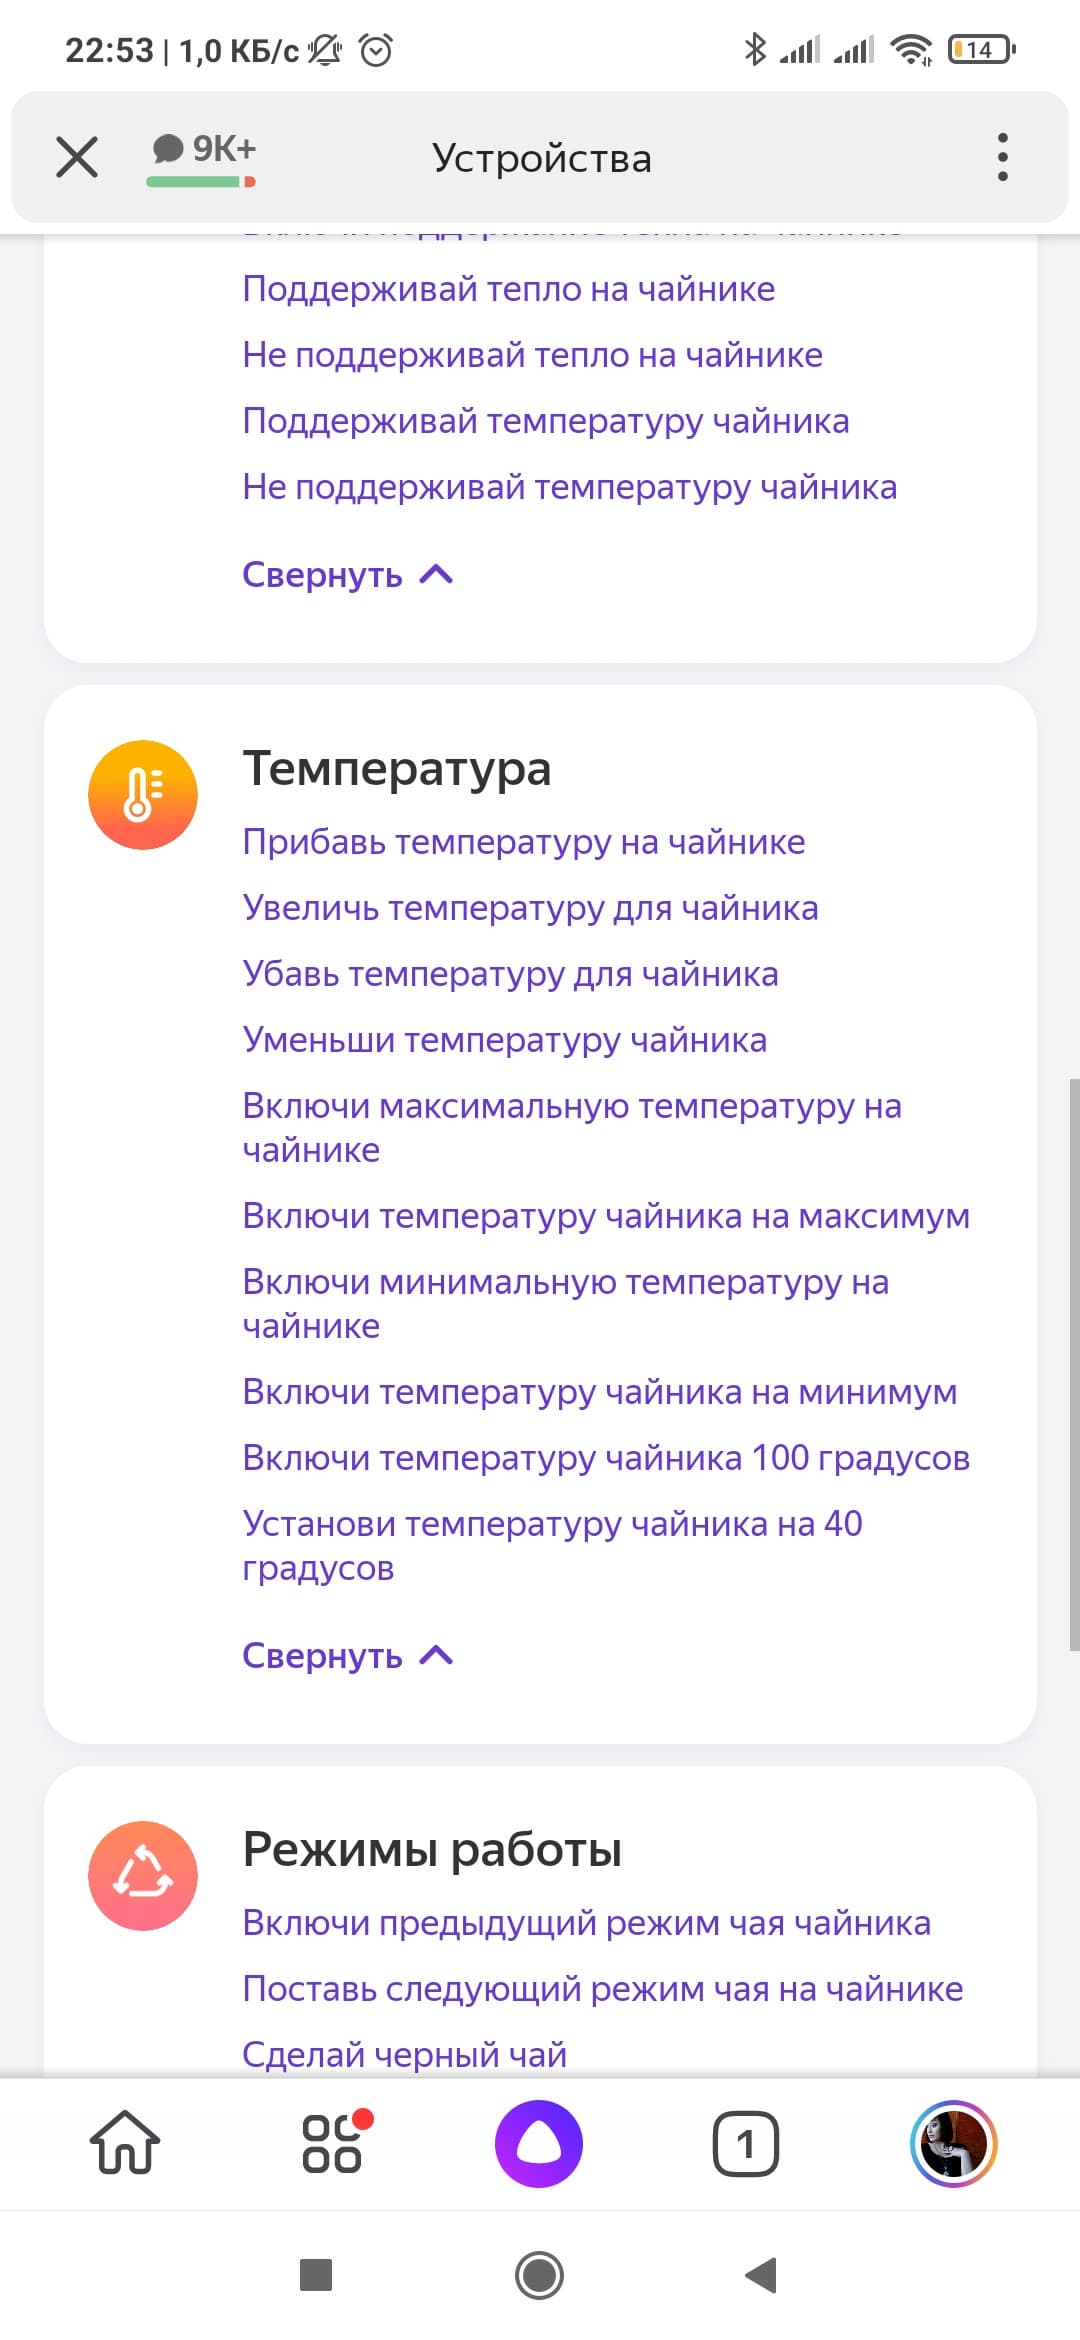The width and height of the screenshot is (1080, 2340).
Task: Collapse the Температура command list via Свернуть
Action: coord(347,1656)
